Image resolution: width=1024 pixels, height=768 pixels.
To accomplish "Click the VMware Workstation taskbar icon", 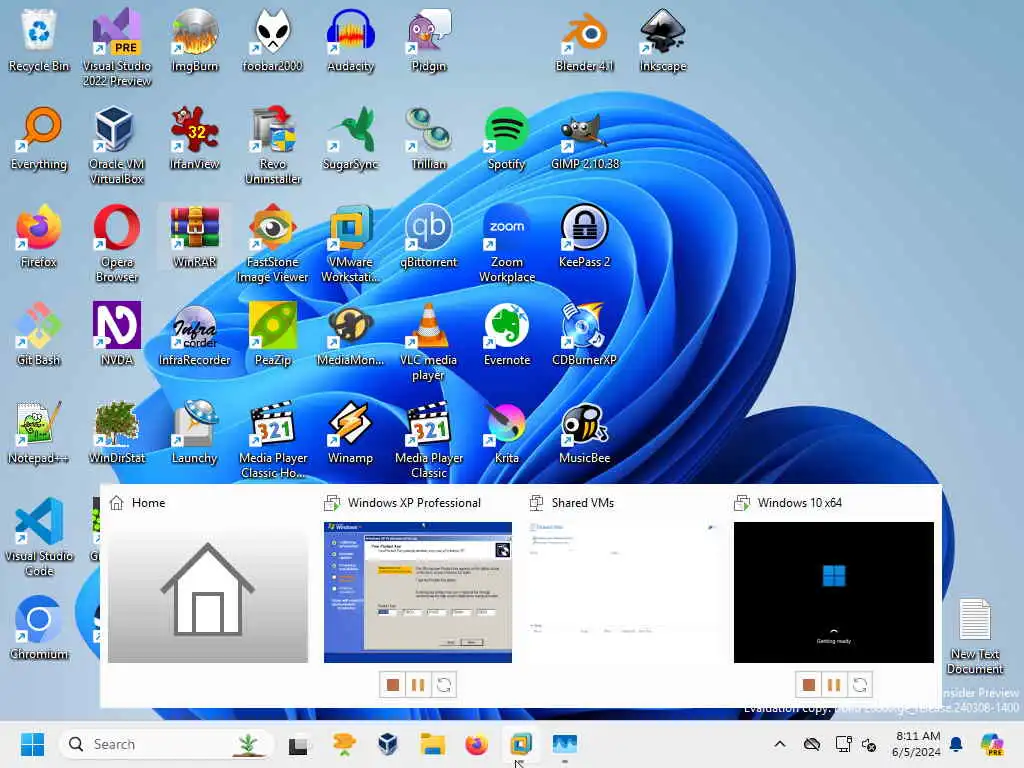I will click(x=520, y=744).
